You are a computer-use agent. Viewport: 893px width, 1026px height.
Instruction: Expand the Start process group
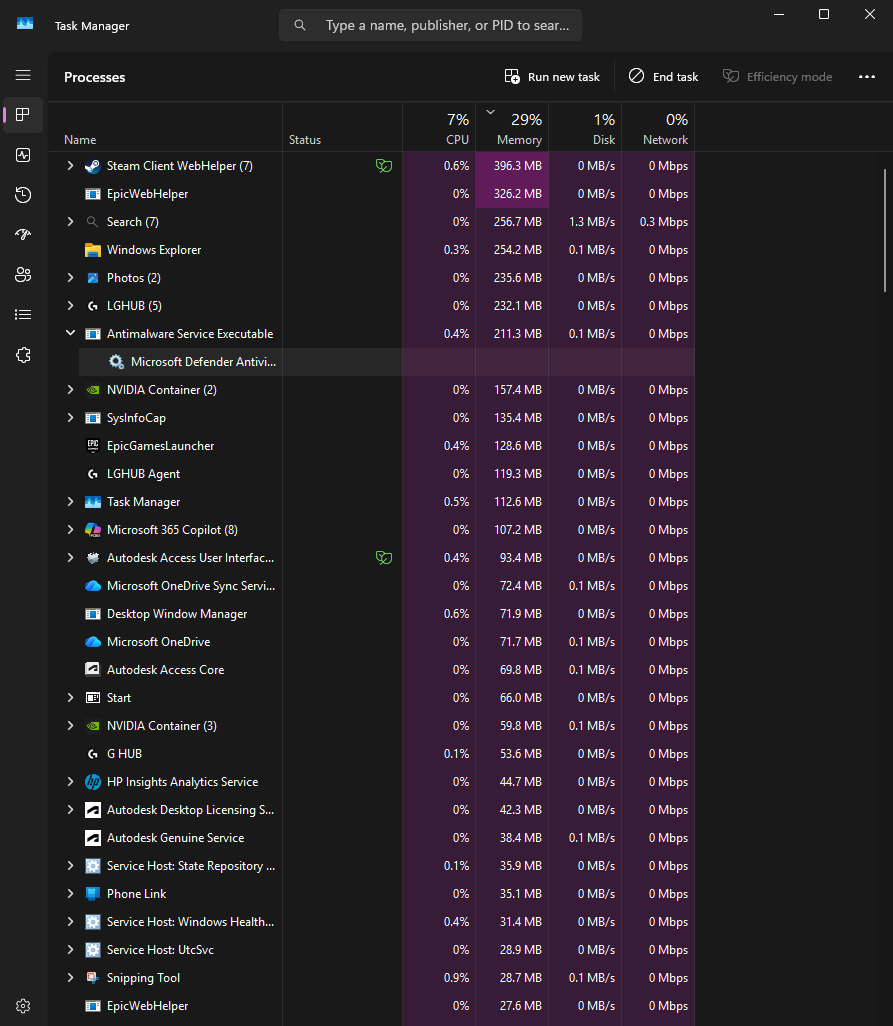click(70, 698)
